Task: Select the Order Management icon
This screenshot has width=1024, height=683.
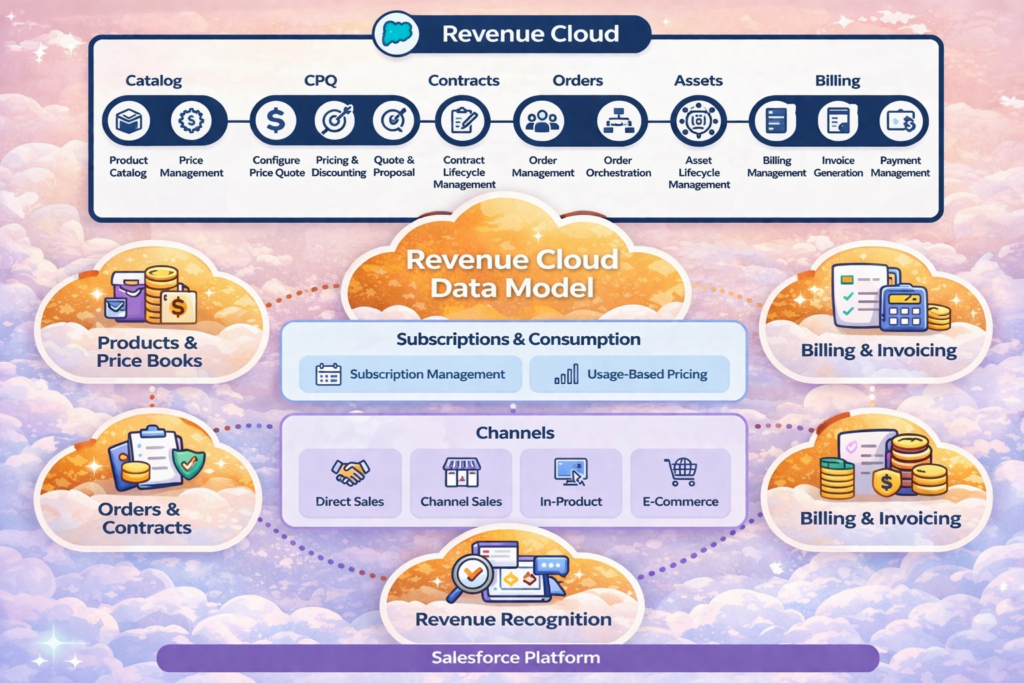Action: tap(542, 122)
